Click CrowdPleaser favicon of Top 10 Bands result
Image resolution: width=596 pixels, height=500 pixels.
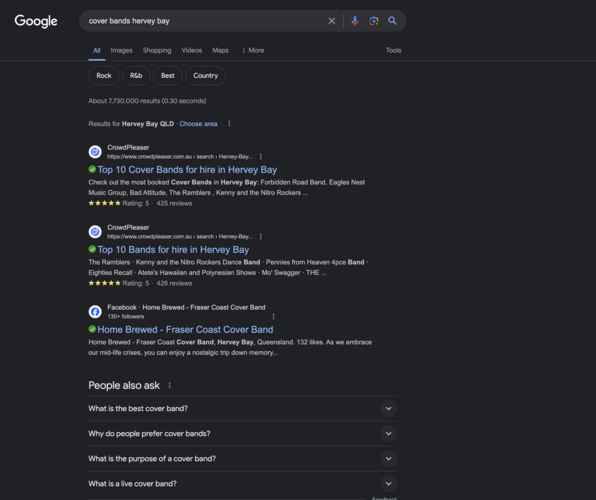(x=95, y=232)
